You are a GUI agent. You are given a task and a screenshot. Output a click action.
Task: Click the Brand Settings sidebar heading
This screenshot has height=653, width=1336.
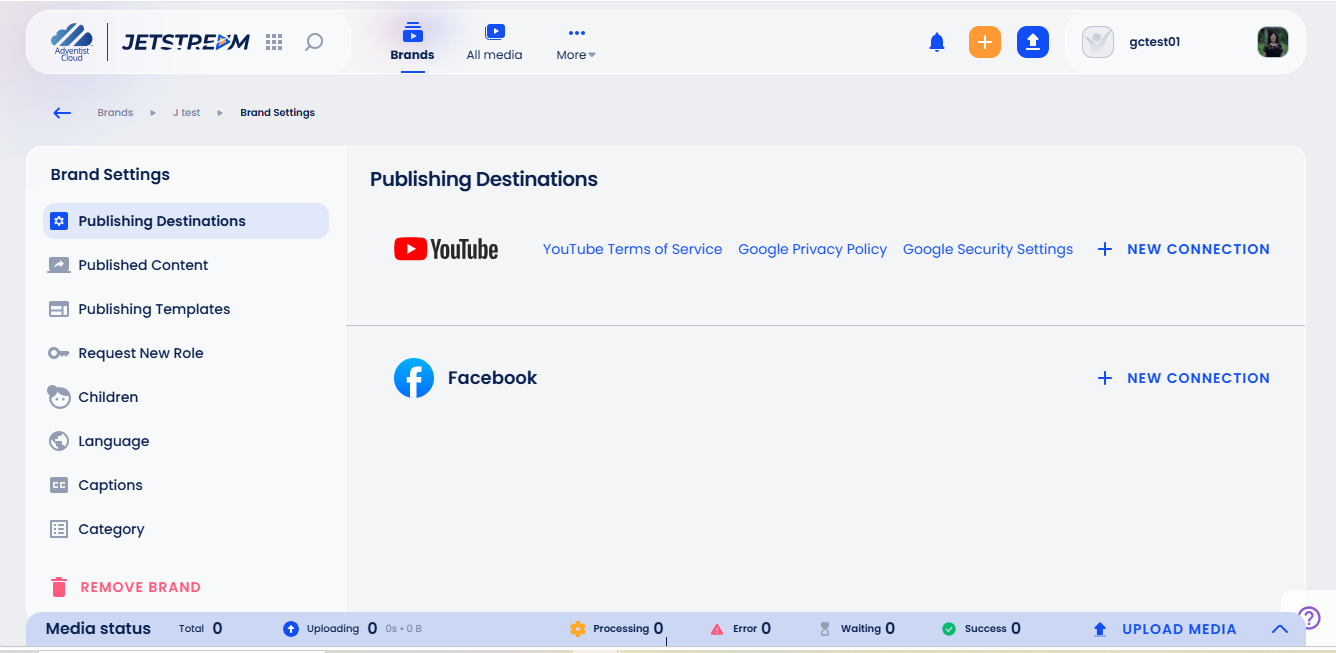click(x=110, y=174)
